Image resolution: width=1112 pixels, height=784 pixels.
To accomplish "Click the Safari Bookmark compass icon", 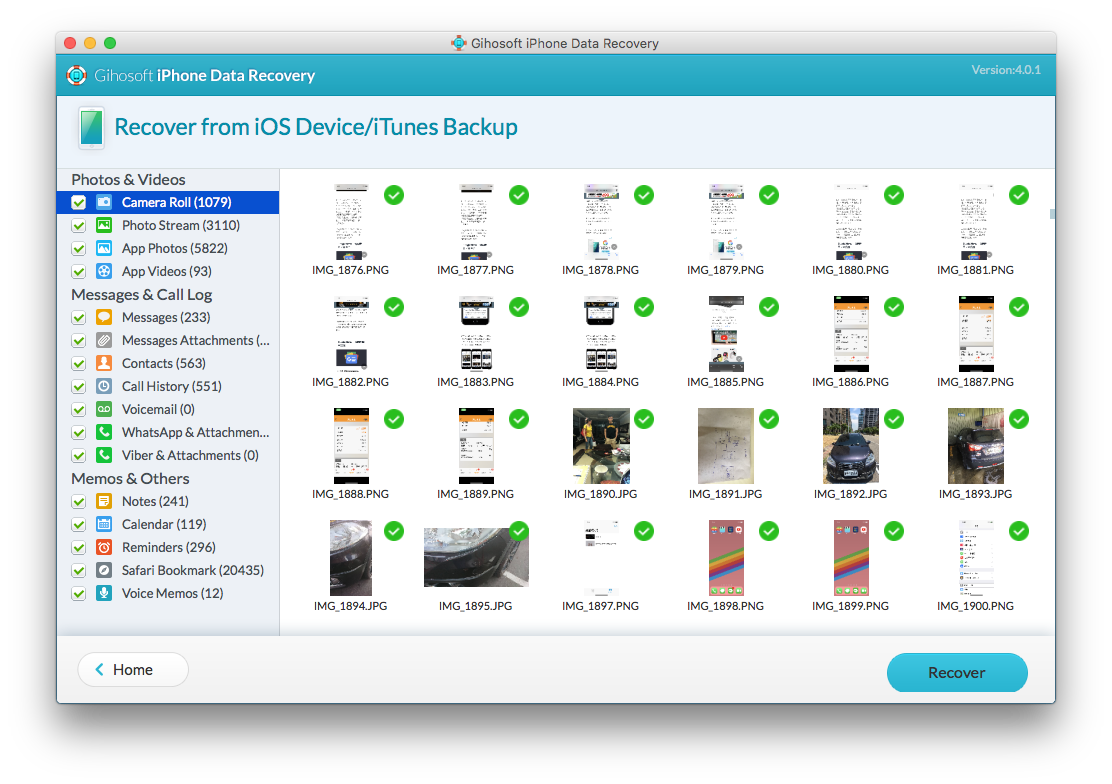I will tap(104, 570).
